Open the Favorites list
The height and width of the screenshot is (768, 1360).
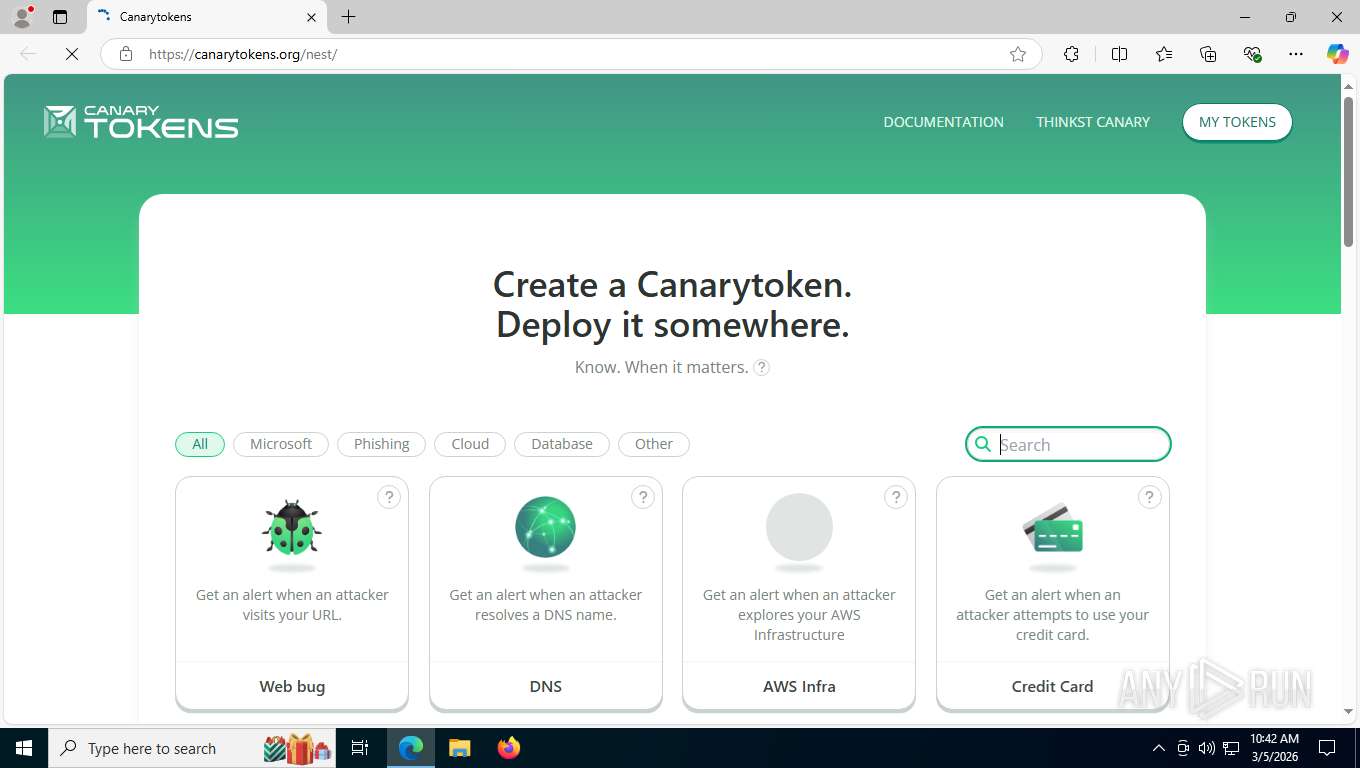(1164, 54)
